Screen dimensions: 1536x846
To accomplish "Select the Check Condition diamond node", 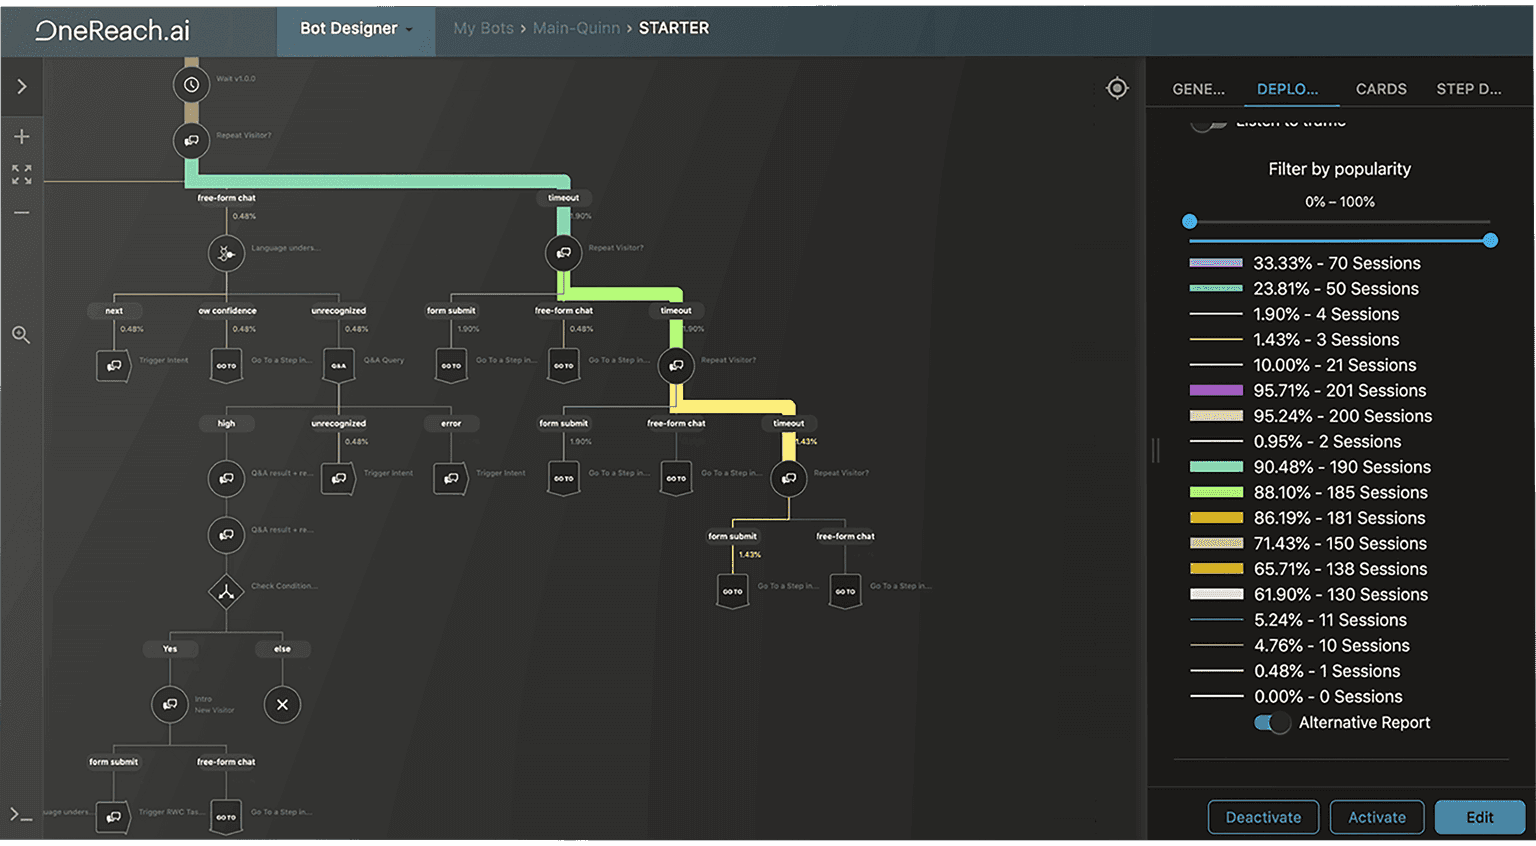I will click(x=226, y=591).
